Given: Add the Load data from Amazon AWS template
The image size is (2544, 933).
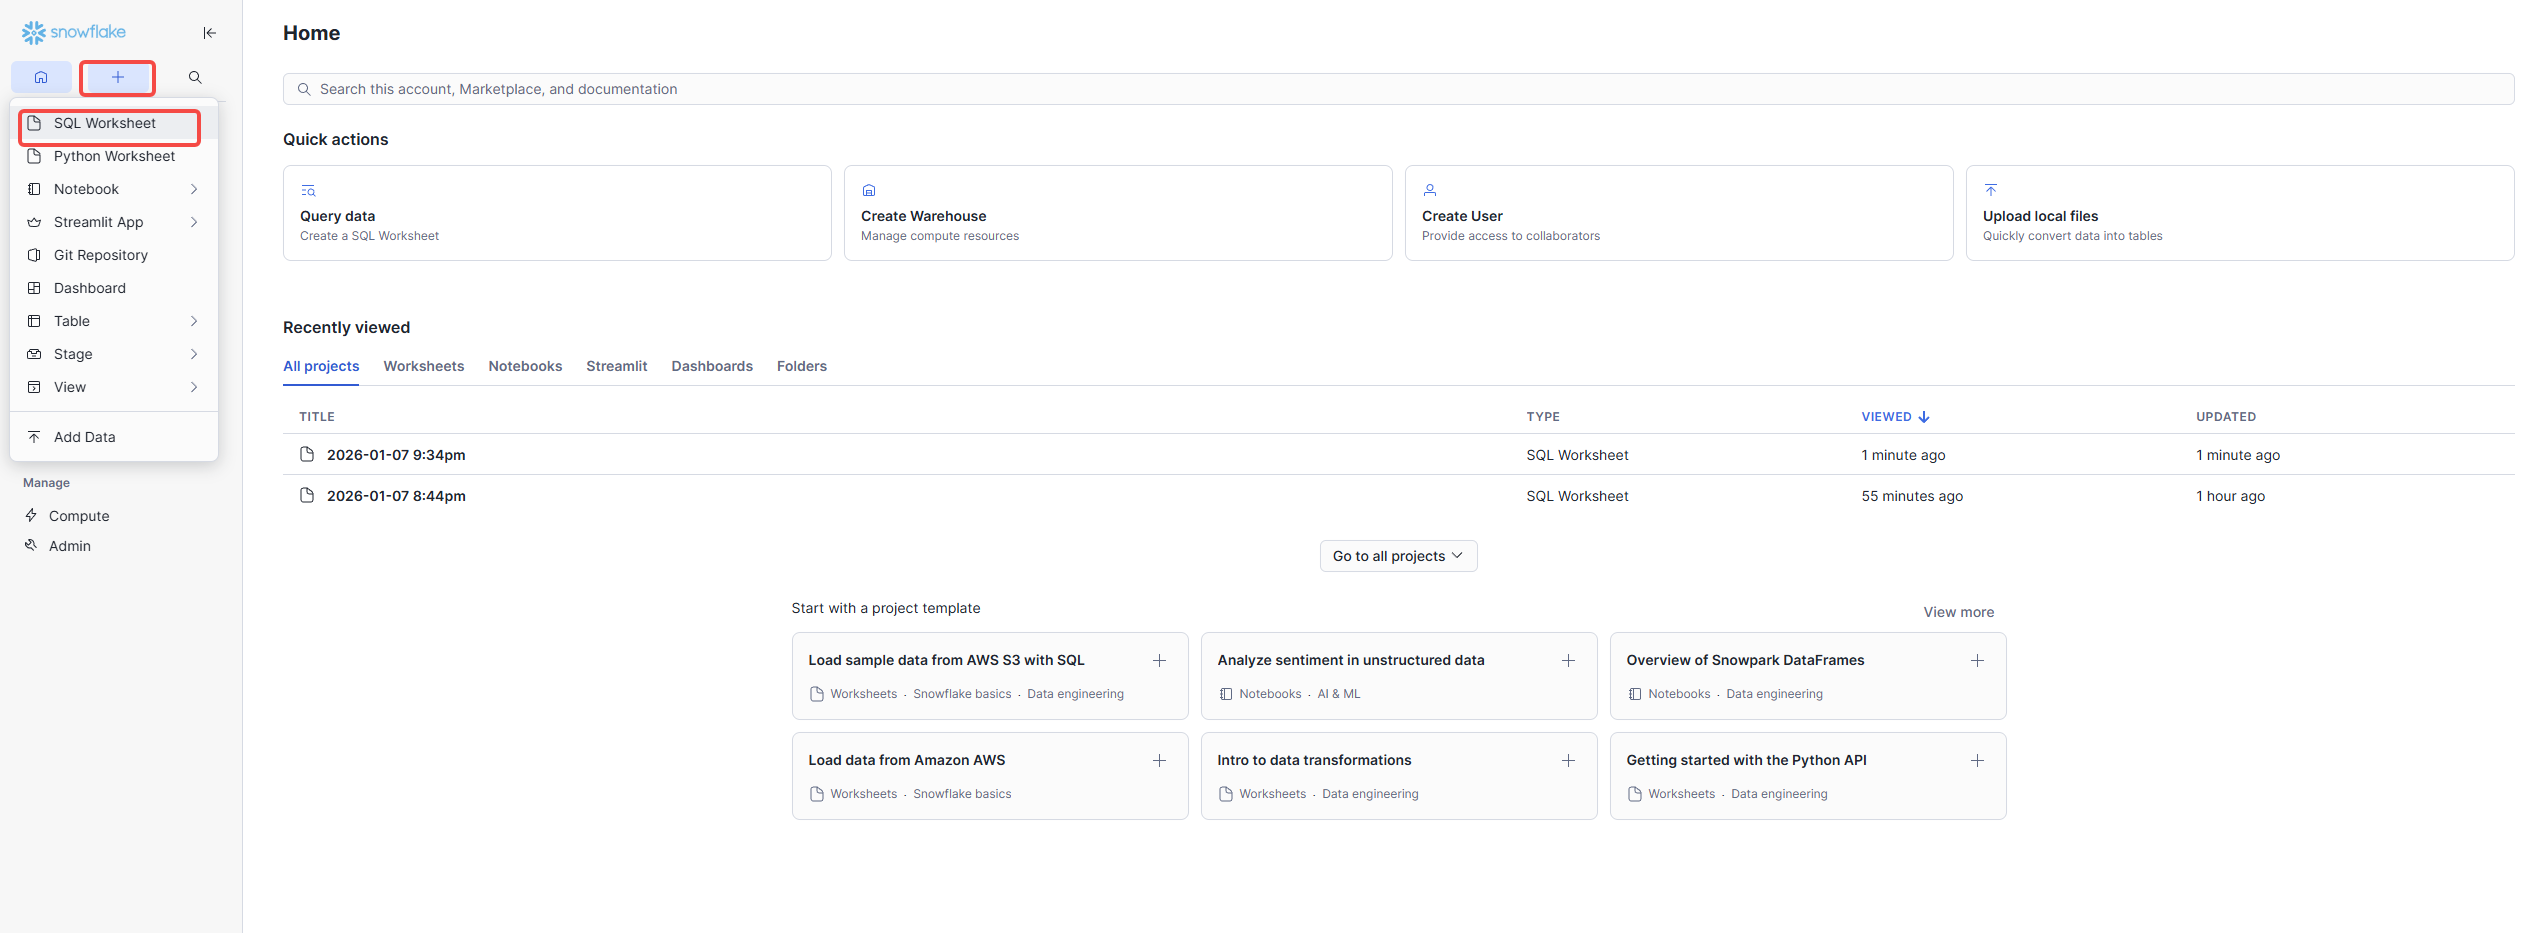Looking at the screenshot, I should pyautogui.click(x=1159, y=761).
